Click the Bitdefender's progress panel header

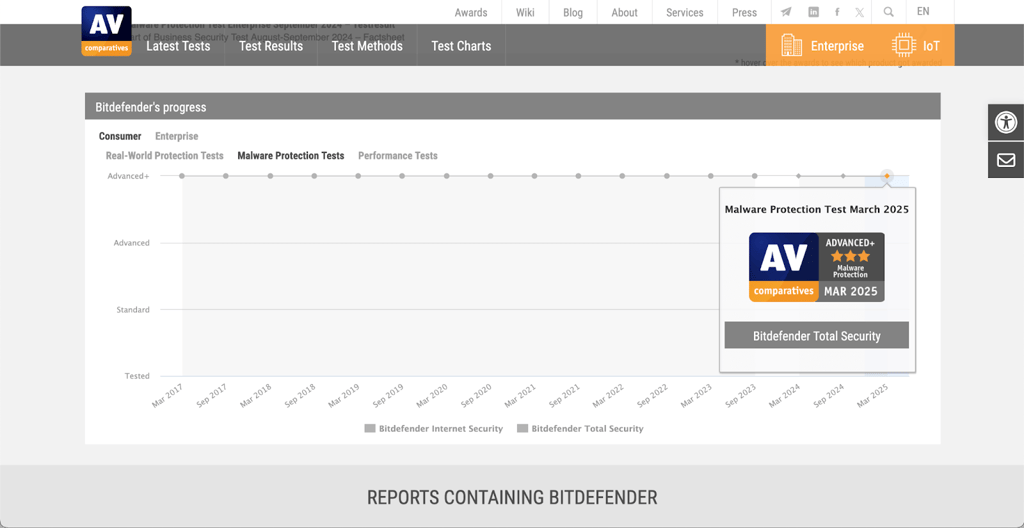[x=513, y=107]
